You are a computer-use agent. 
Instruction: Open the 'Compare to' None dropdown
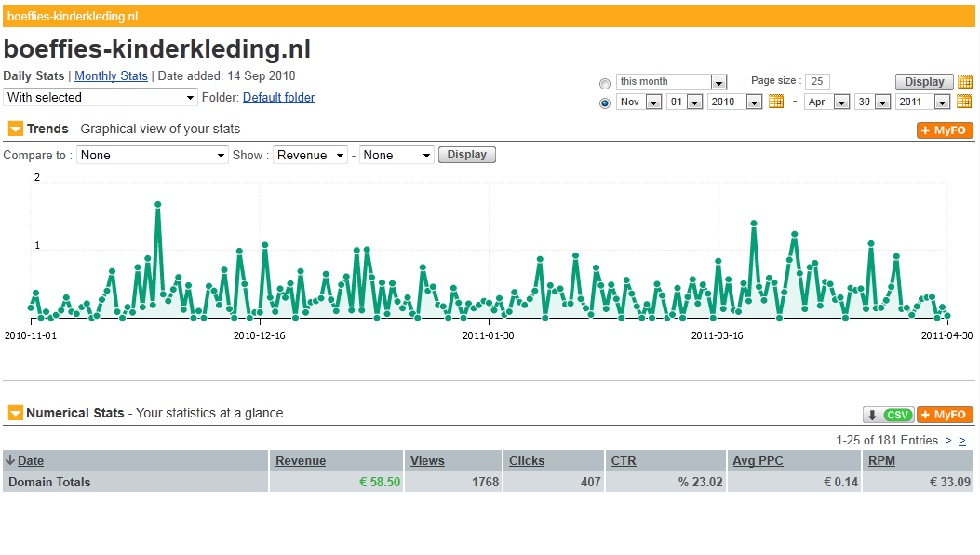[x=152, y=155]
